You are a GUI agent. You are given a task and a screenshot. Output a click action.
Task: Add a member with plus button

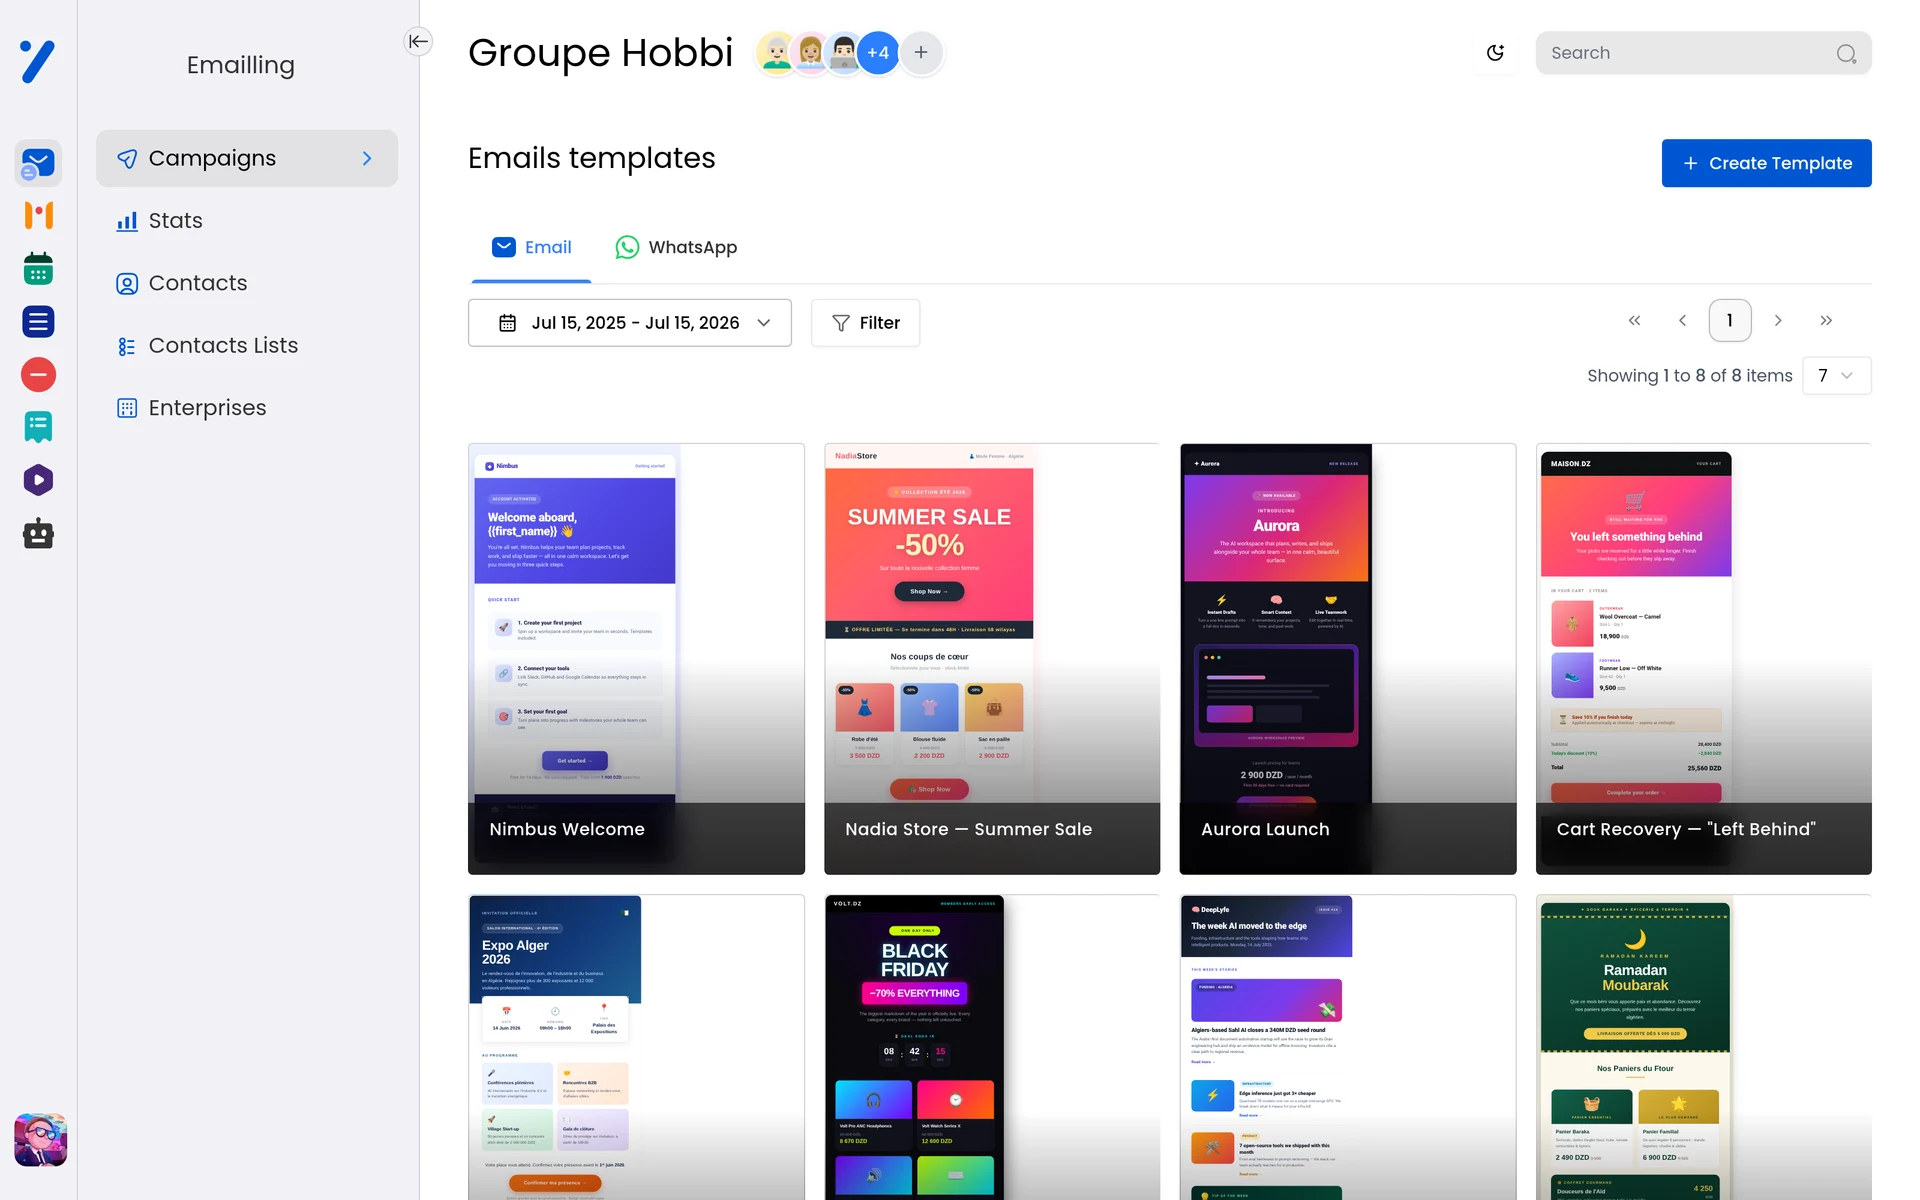(x=921, y=53)
